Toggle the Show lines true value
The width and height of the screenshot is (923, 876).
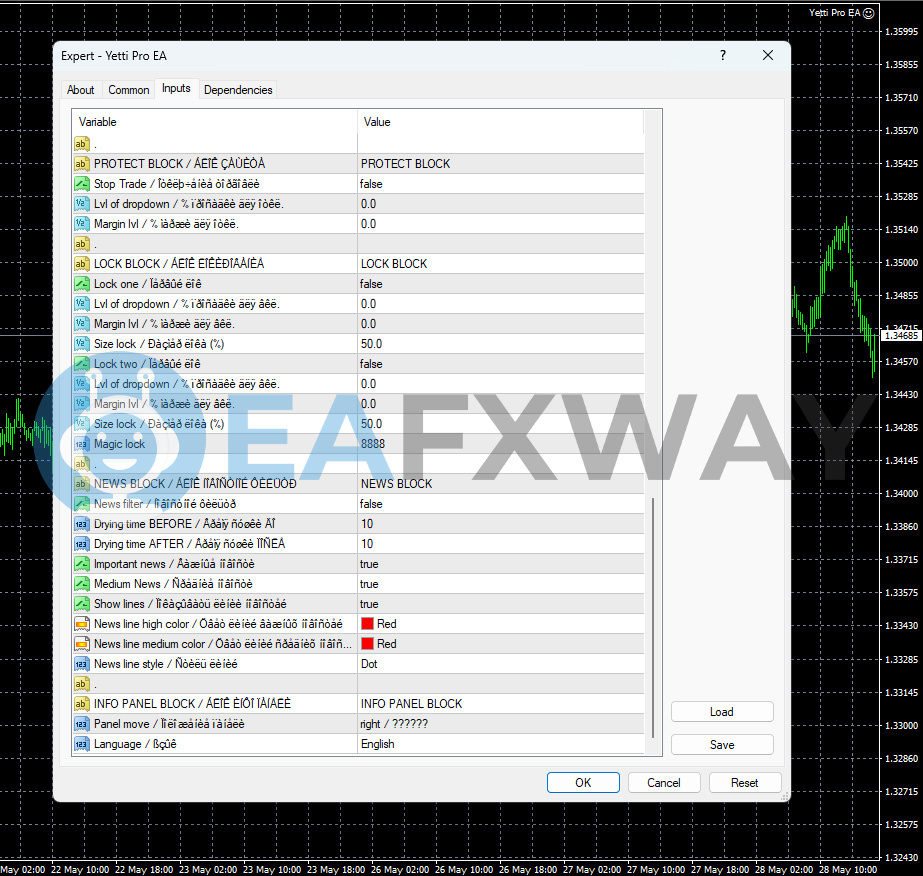[500, 604]
